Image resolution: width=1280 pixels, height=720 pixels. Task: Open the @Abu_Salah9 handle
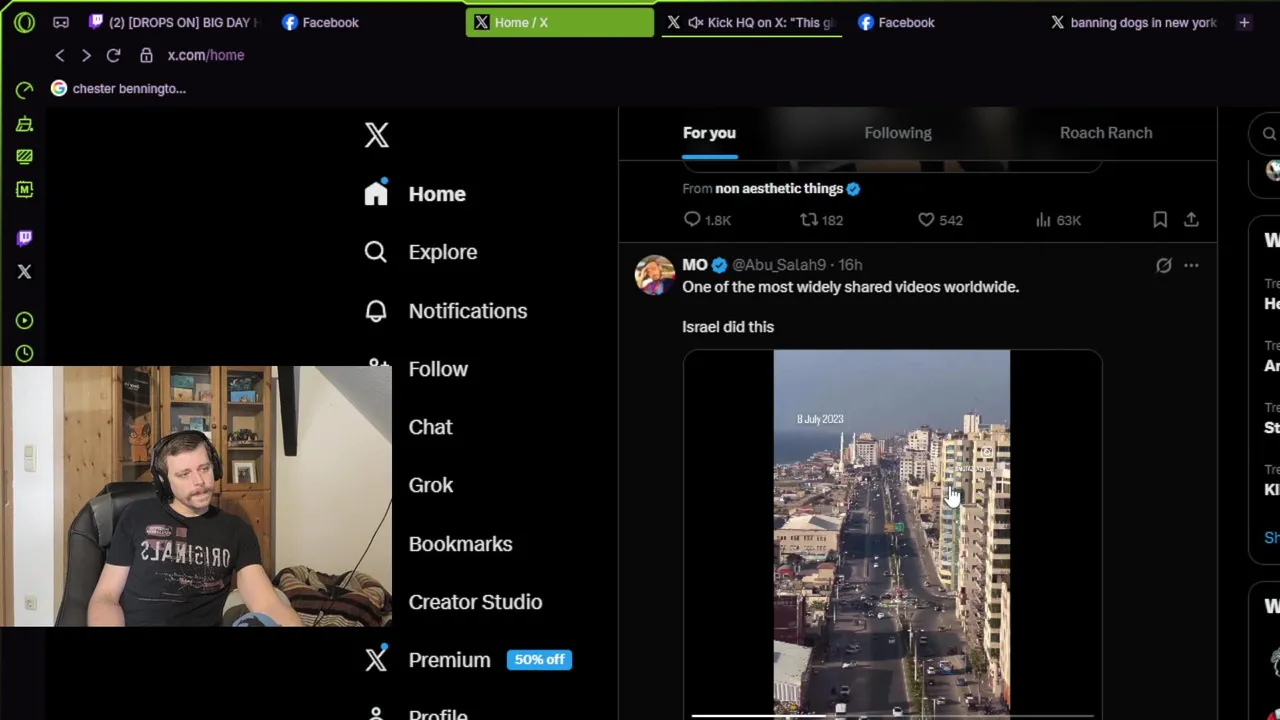pos(779,265)
